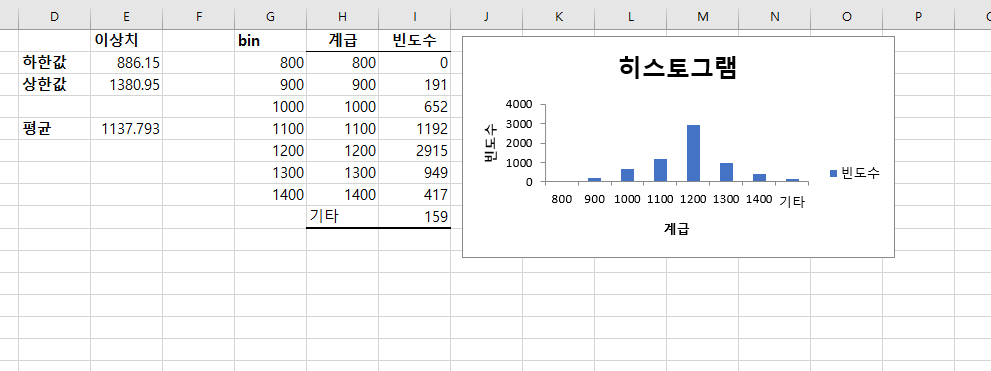Click the bin value 800 in column G
The width and height of the screenshot is (991, 371).
pos(271,63)
